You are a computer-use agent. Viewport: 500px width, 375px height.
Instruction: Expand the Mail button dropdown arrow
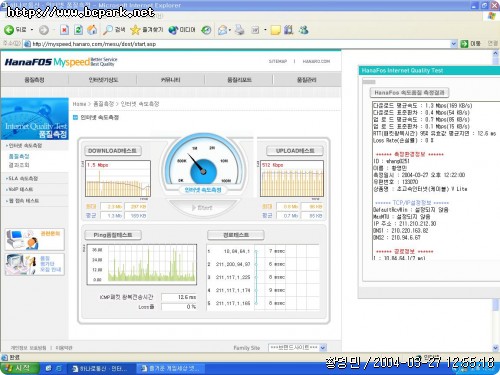[x=230, y=30]
